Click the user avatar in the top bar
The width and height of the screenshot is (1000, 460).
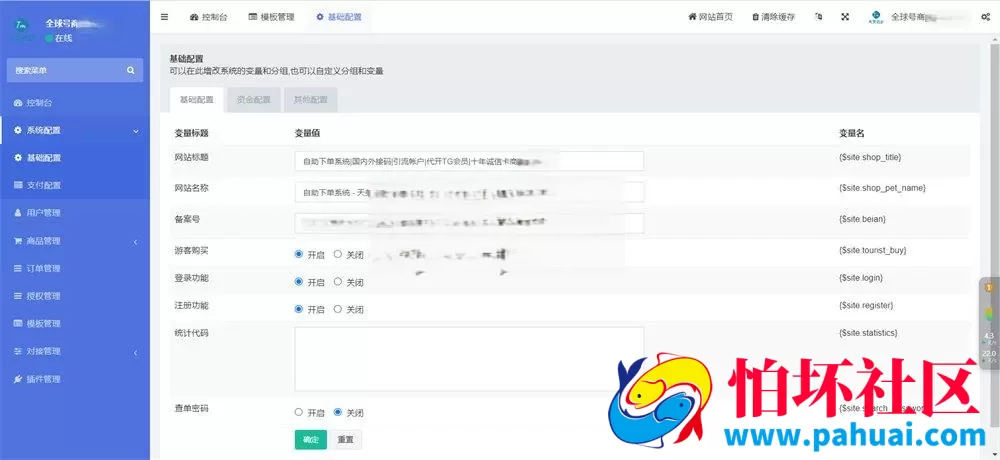(876, 17)
